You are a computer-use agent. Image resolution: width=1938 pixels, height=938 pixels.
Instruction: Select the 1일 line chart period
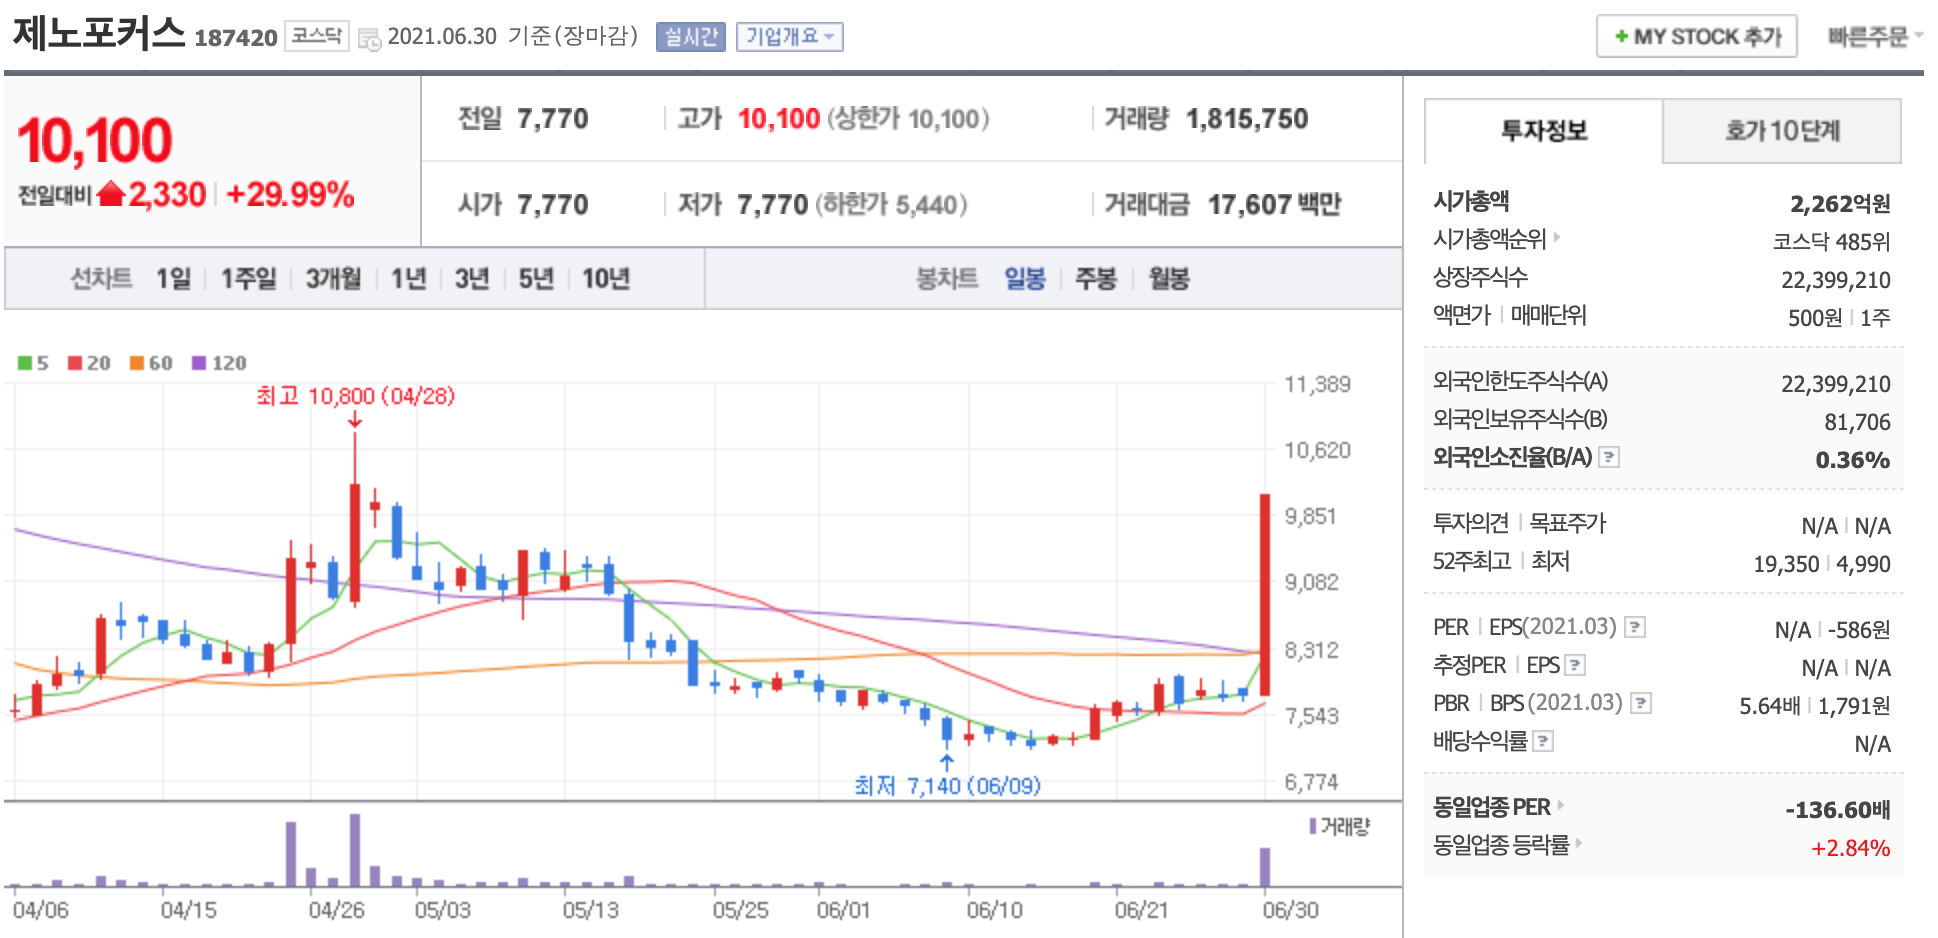click(x=173, y=278)
